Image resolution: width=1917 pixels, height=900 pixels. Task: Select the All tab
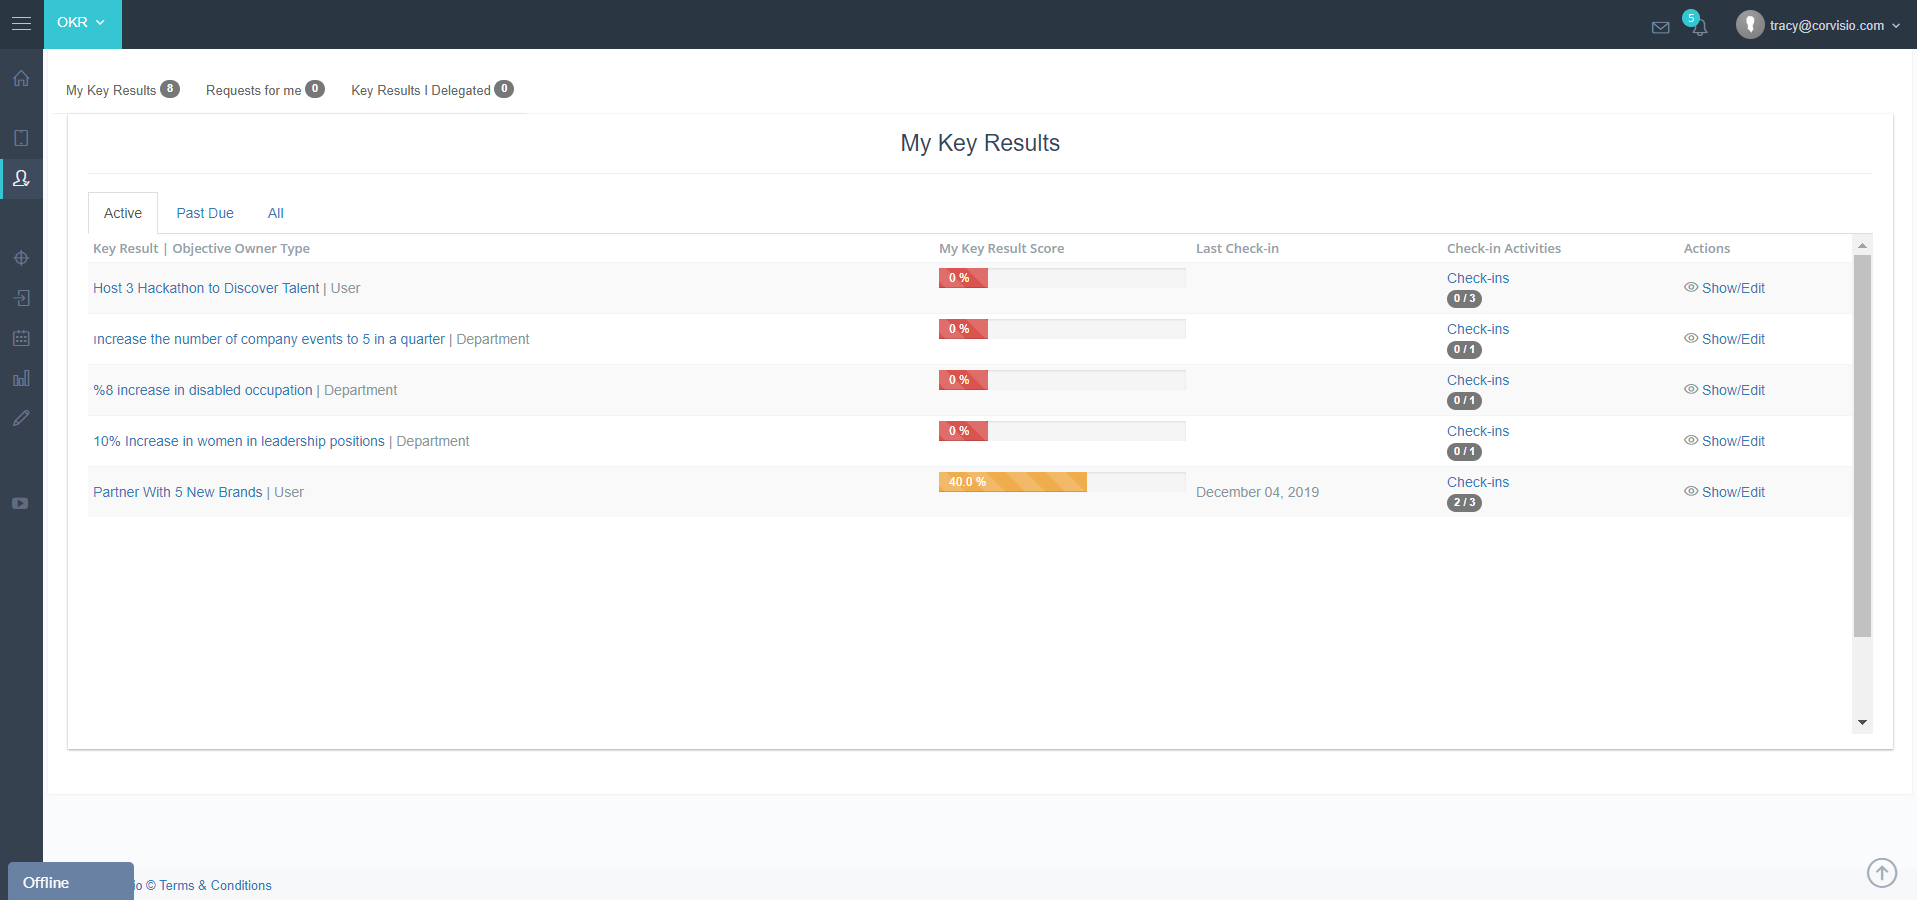276,213
